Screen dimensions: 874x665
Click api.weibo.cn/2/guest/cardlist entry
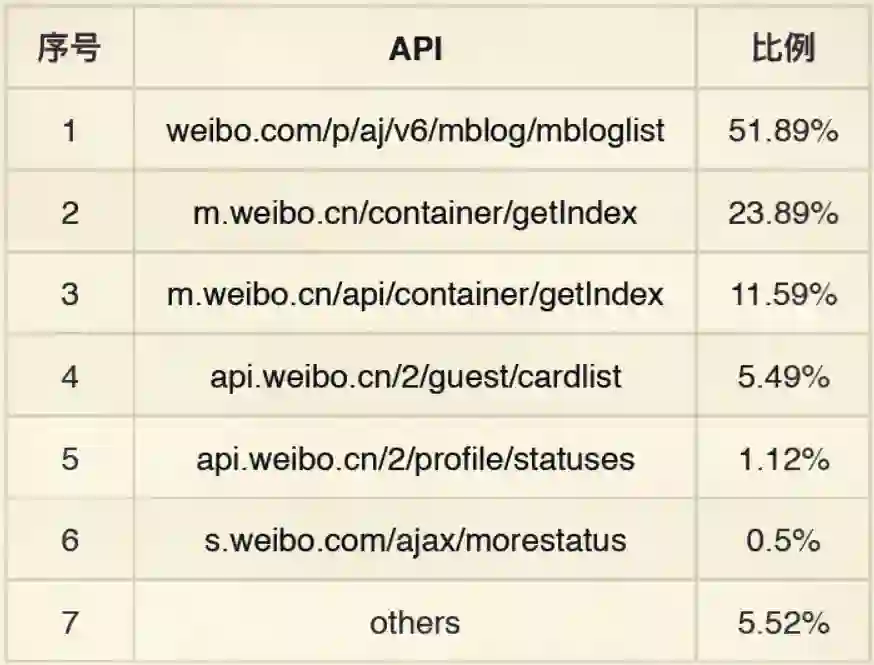(x=415, y=377)
